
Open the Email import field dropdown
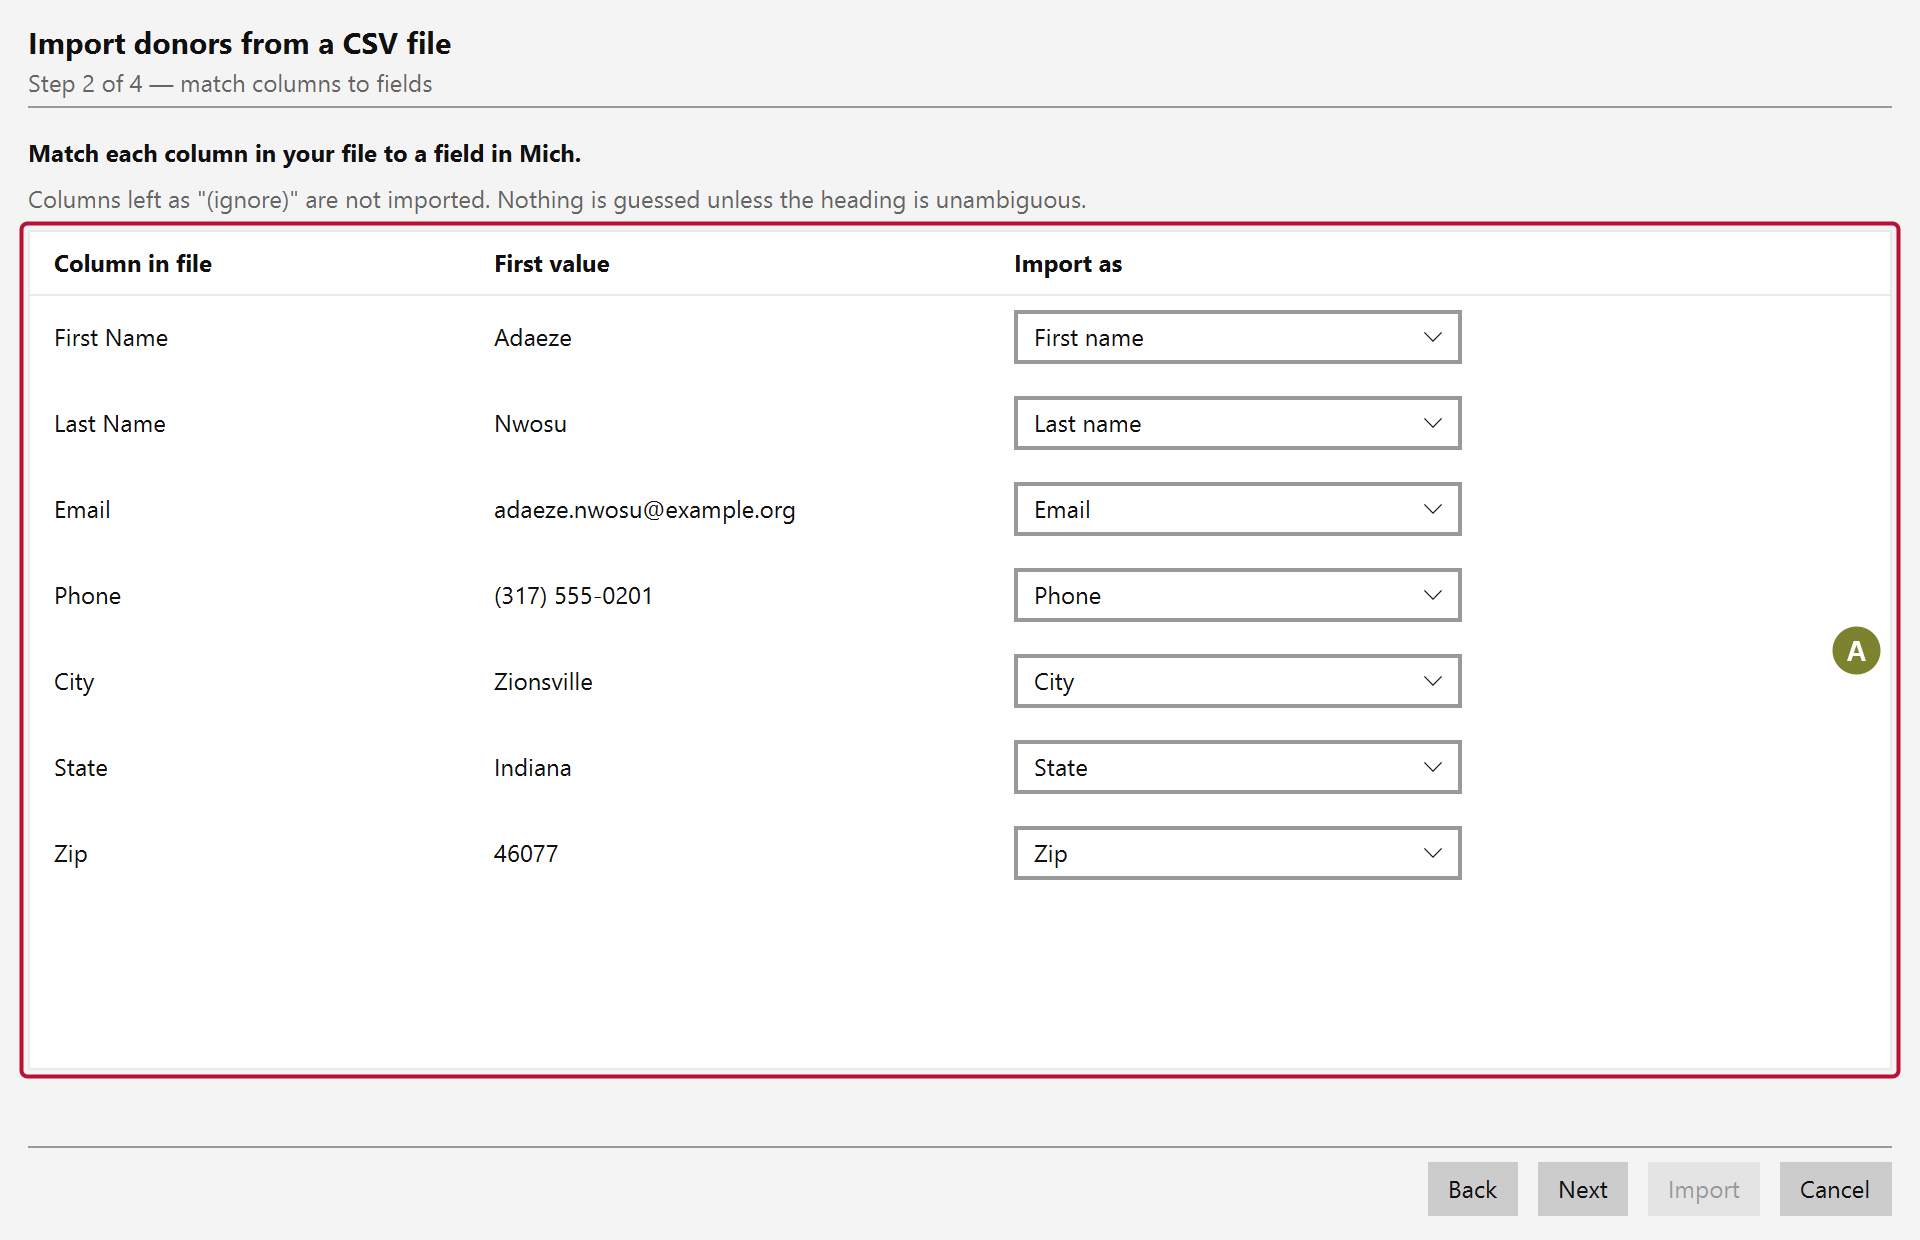pyautogui.click(x=1237, y=509)
